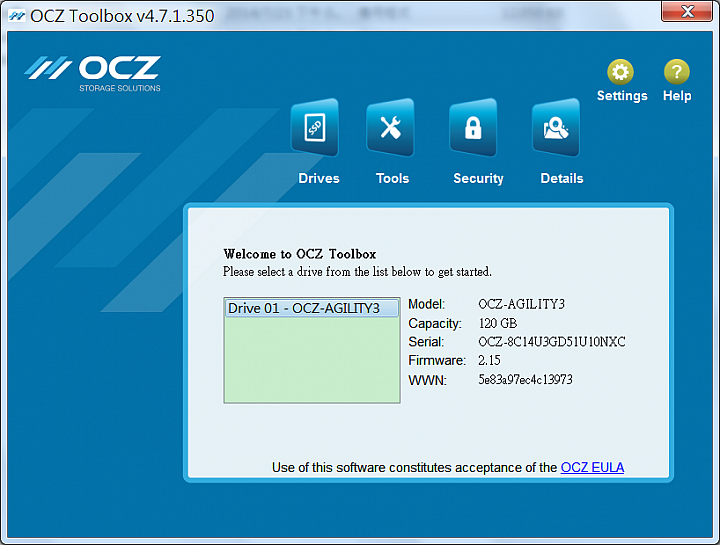Viewport: 720px width, 545px height.
Task: Click the 'Please select a drive' instruction text
Action: pos(357,272)
